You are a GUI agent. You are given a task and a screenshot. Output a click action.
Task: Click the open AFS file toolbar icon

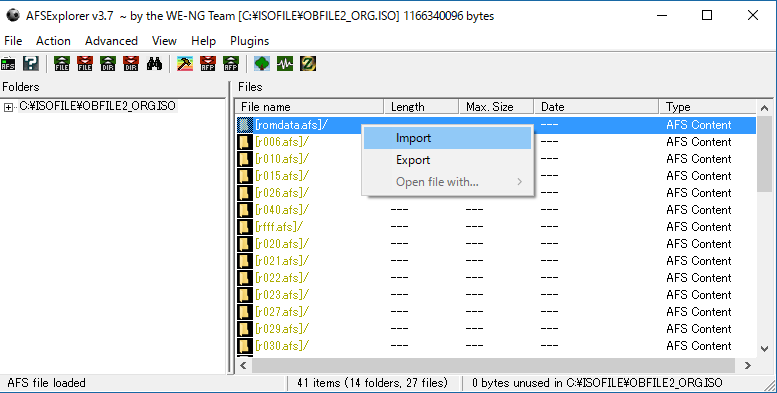click(x=8, y=63)
